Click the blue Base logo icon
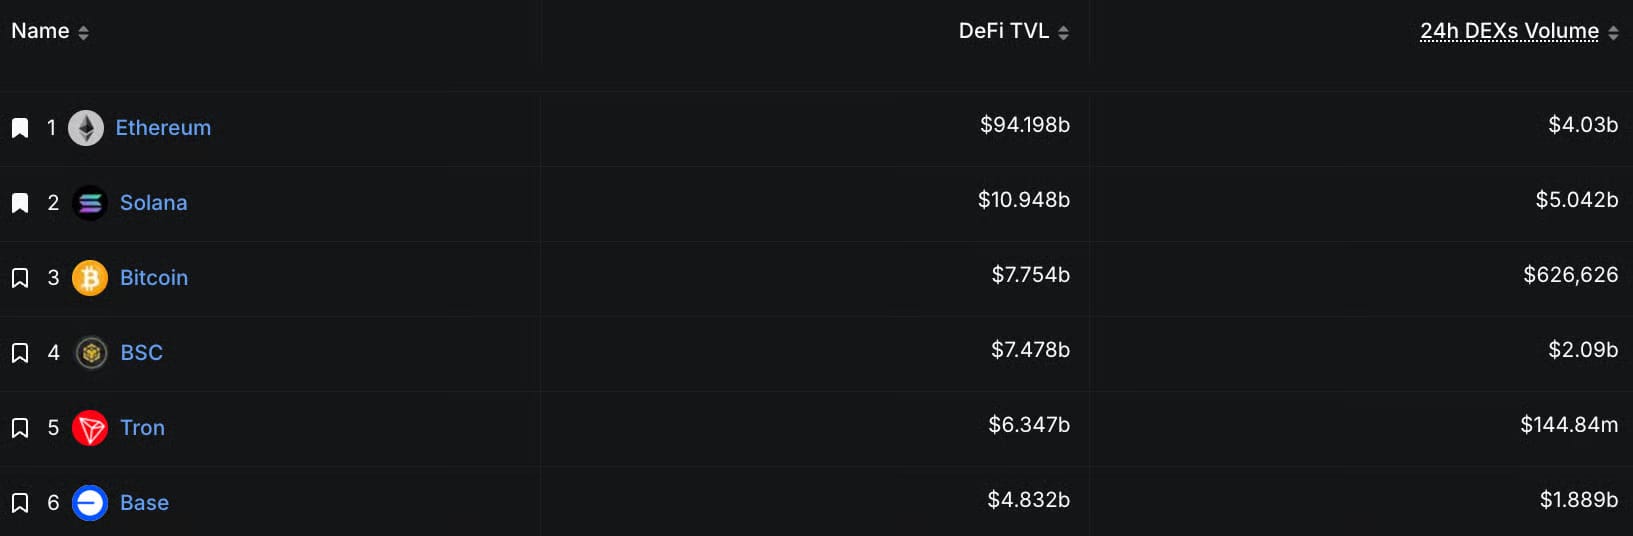Image resolution: width=1633 pixels, height=536 pixels. (90, 503)
